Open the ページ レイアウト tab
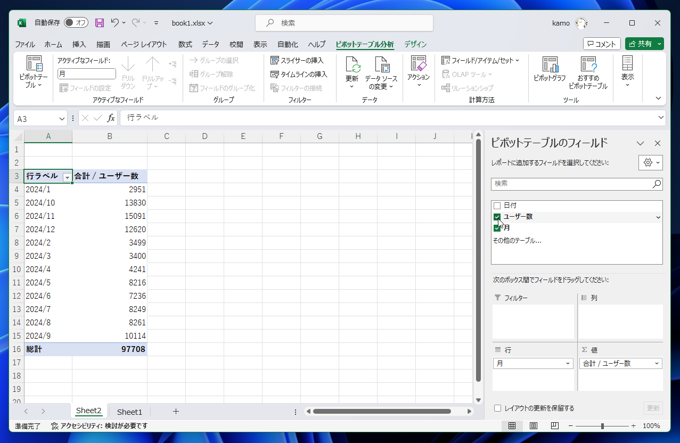 point(144,44)
